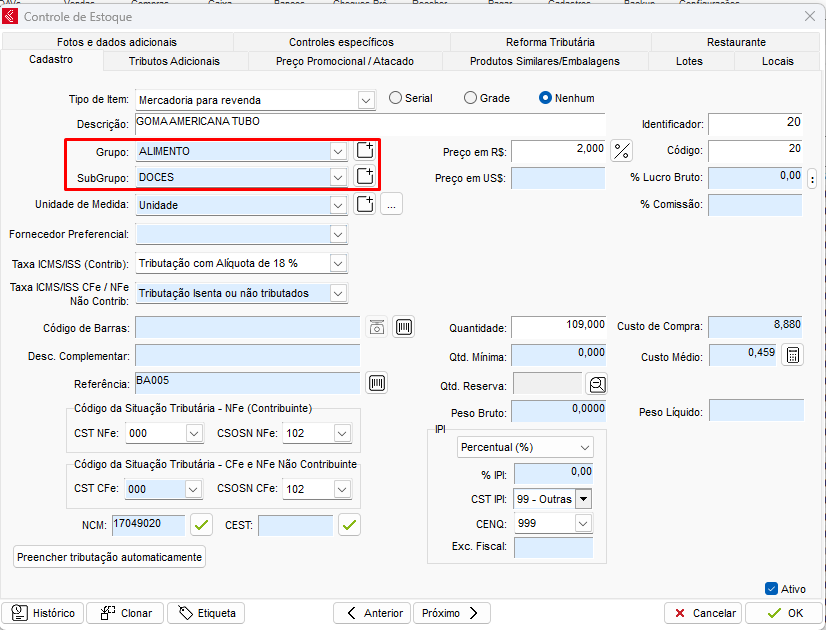The width and height of the screenshot is (826, 630).
Task: Open the Reforma Tributária tab
Action: pos(550,42)
